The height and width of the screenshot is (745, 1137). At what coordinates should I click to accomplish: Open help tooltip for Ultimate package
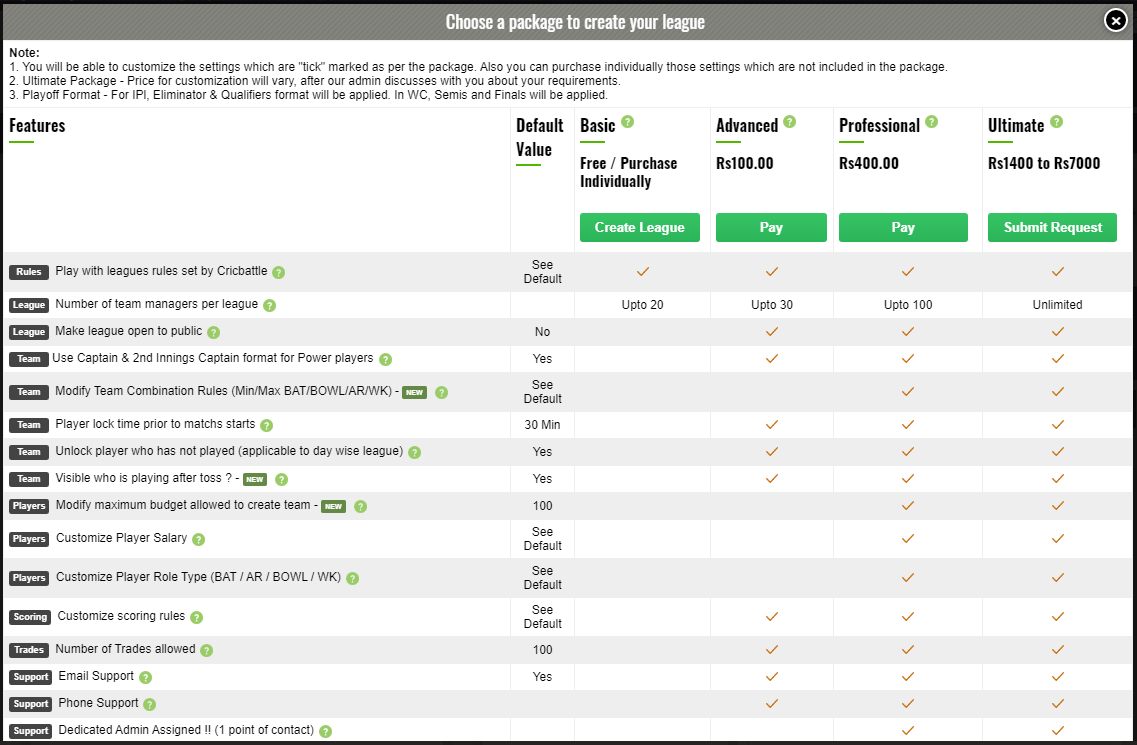[1056, 122]
